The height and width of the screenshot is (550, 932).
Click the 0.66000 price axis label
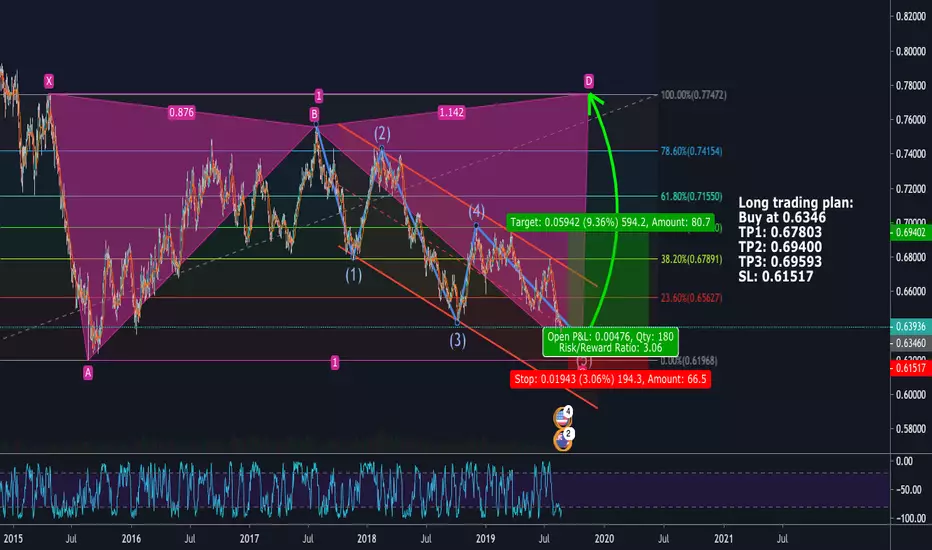click(x=911, y=291)
